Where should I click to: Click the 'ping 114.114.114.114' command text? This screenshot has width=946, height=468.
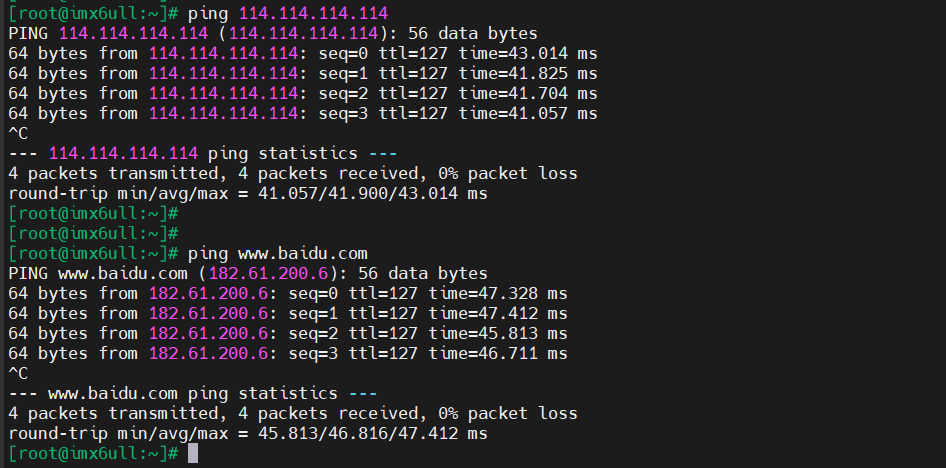click(288, 13)
